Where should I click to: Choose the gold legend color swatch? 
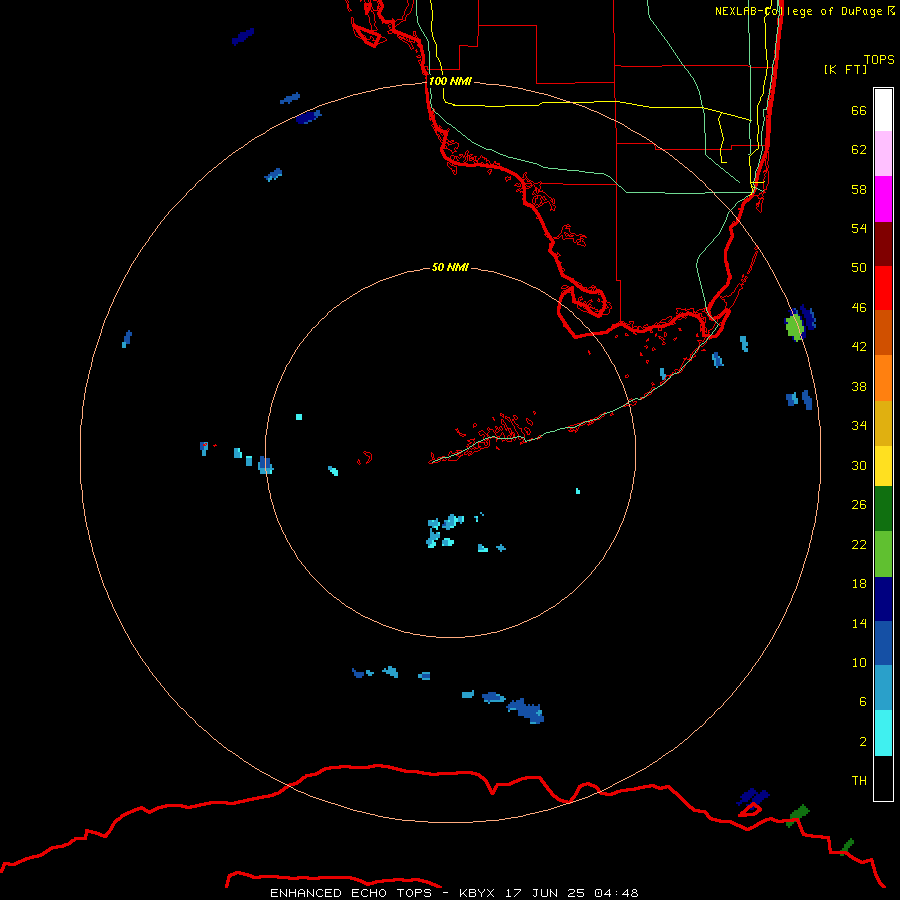(883, 423)
